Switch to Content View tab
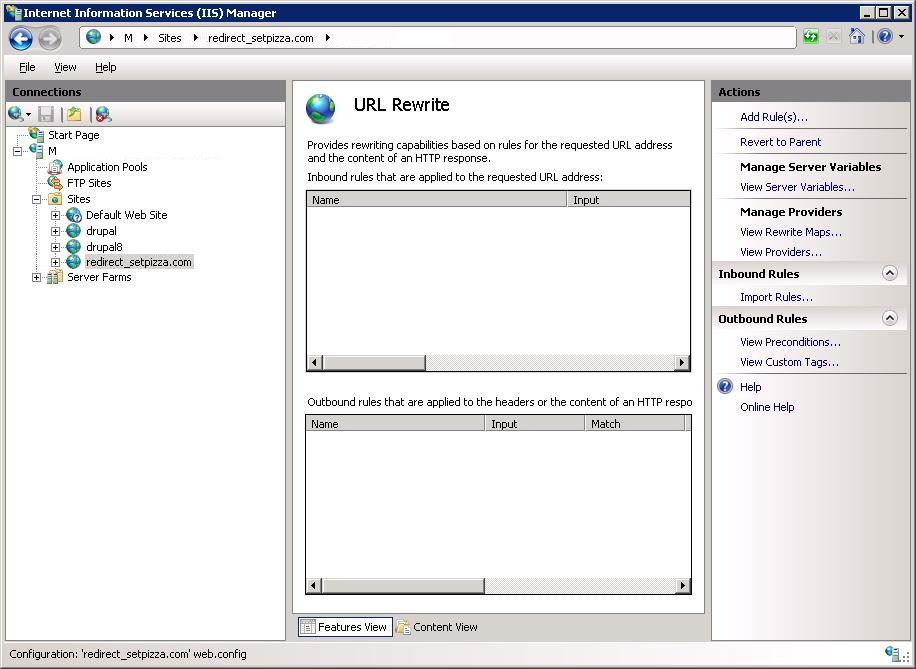The height and width of the screenshot is (669, 916). click(x=437, y=627)
